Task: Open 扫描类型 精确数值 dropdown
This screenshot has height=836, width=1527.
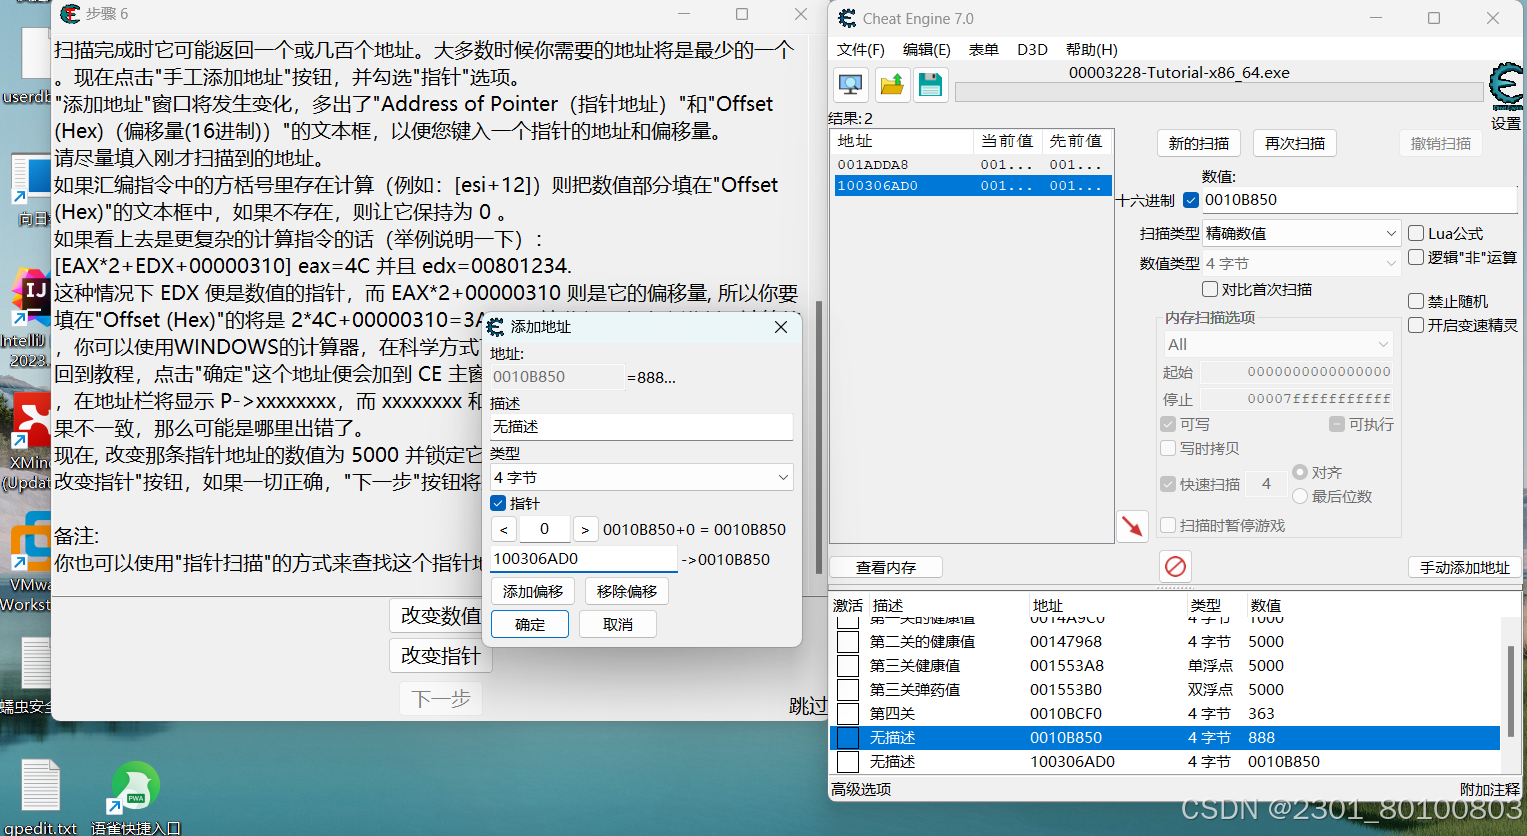Action: (1301, 233)
